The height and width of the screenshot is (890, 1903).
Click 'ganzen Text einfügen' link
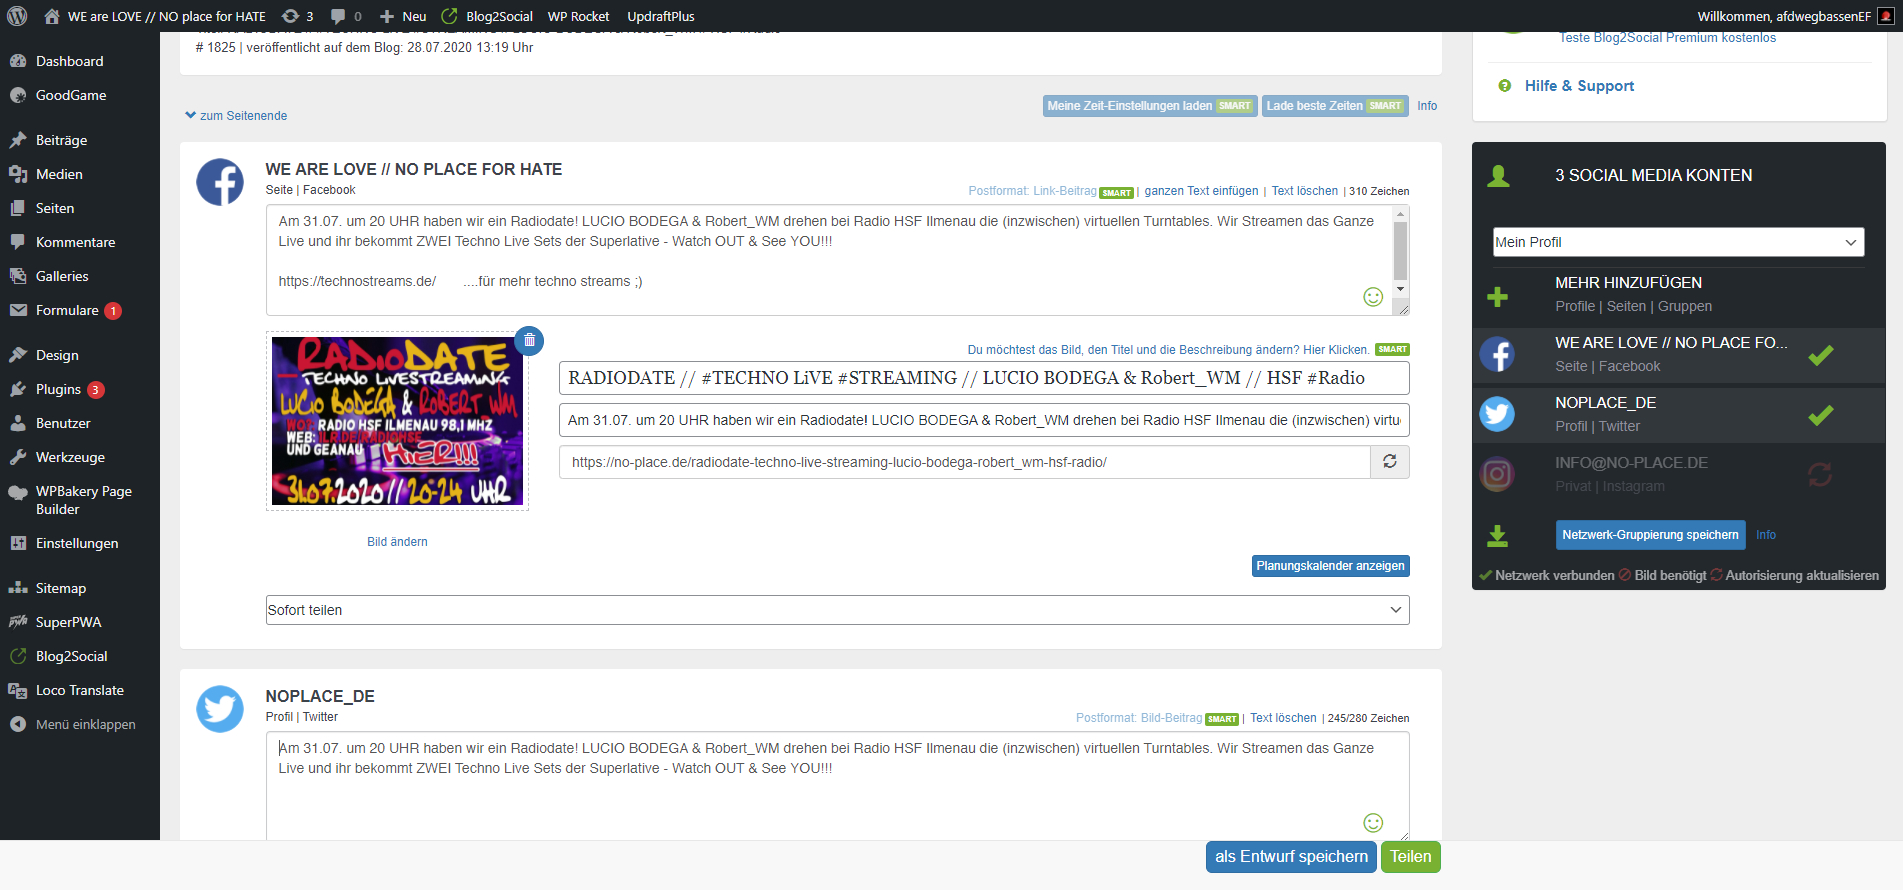click(x=1201, y=191)
